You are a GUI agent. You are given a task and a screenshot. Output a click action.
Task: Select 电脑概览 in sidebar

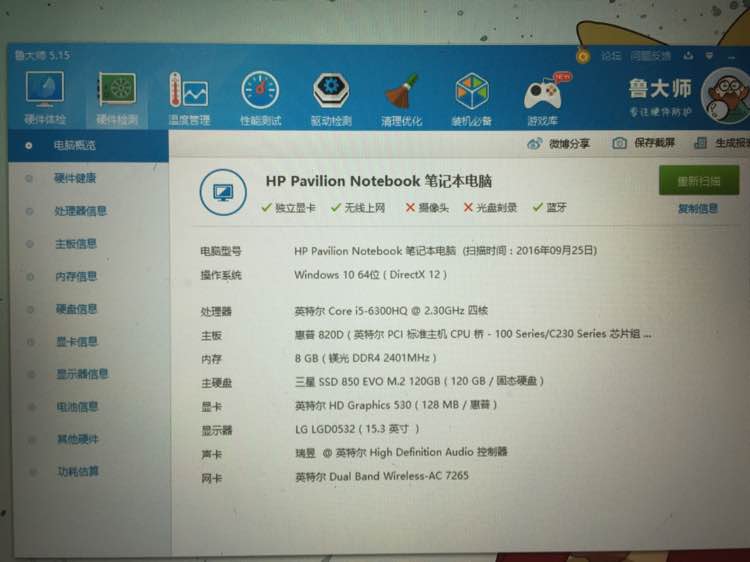click(x=88, y=145)
